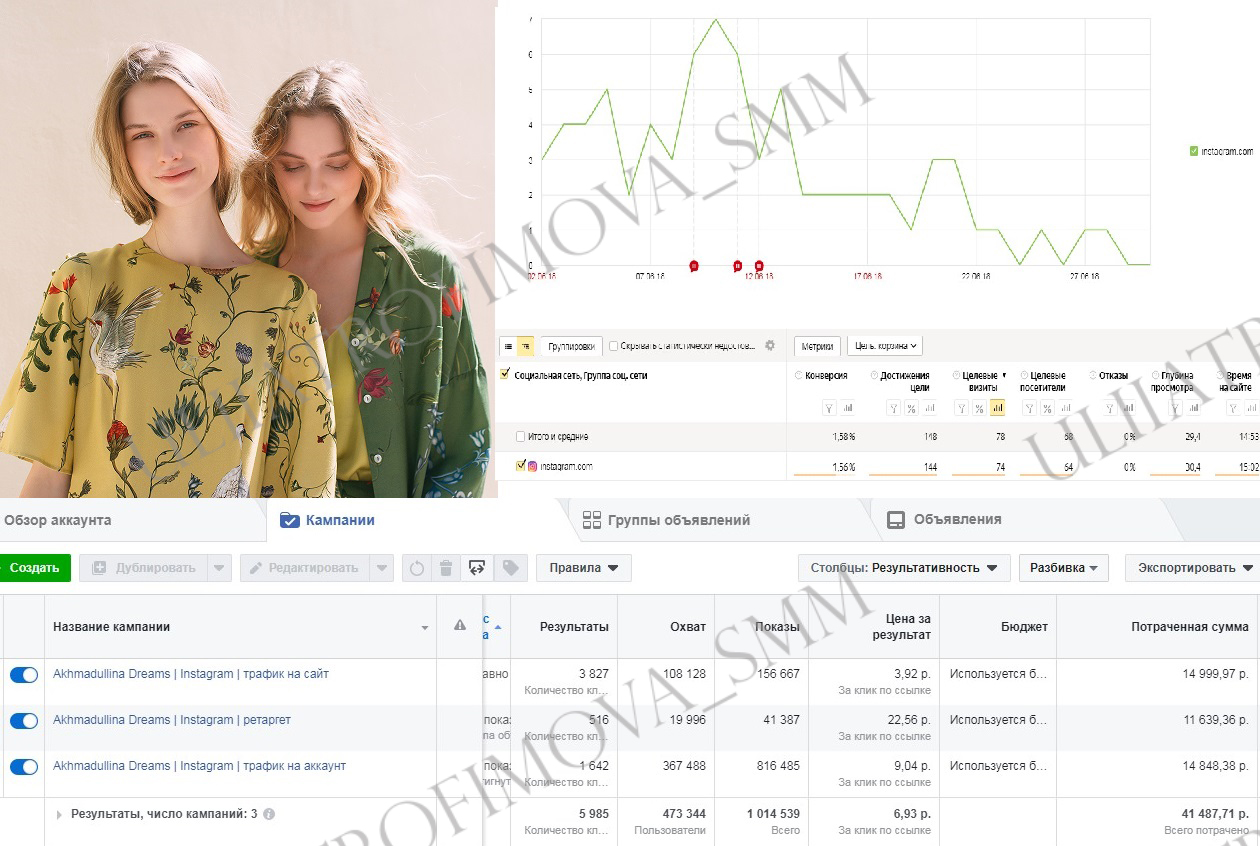Open the Разбивка dropdown
1260x846 pixels.
tap(1064, 568)
